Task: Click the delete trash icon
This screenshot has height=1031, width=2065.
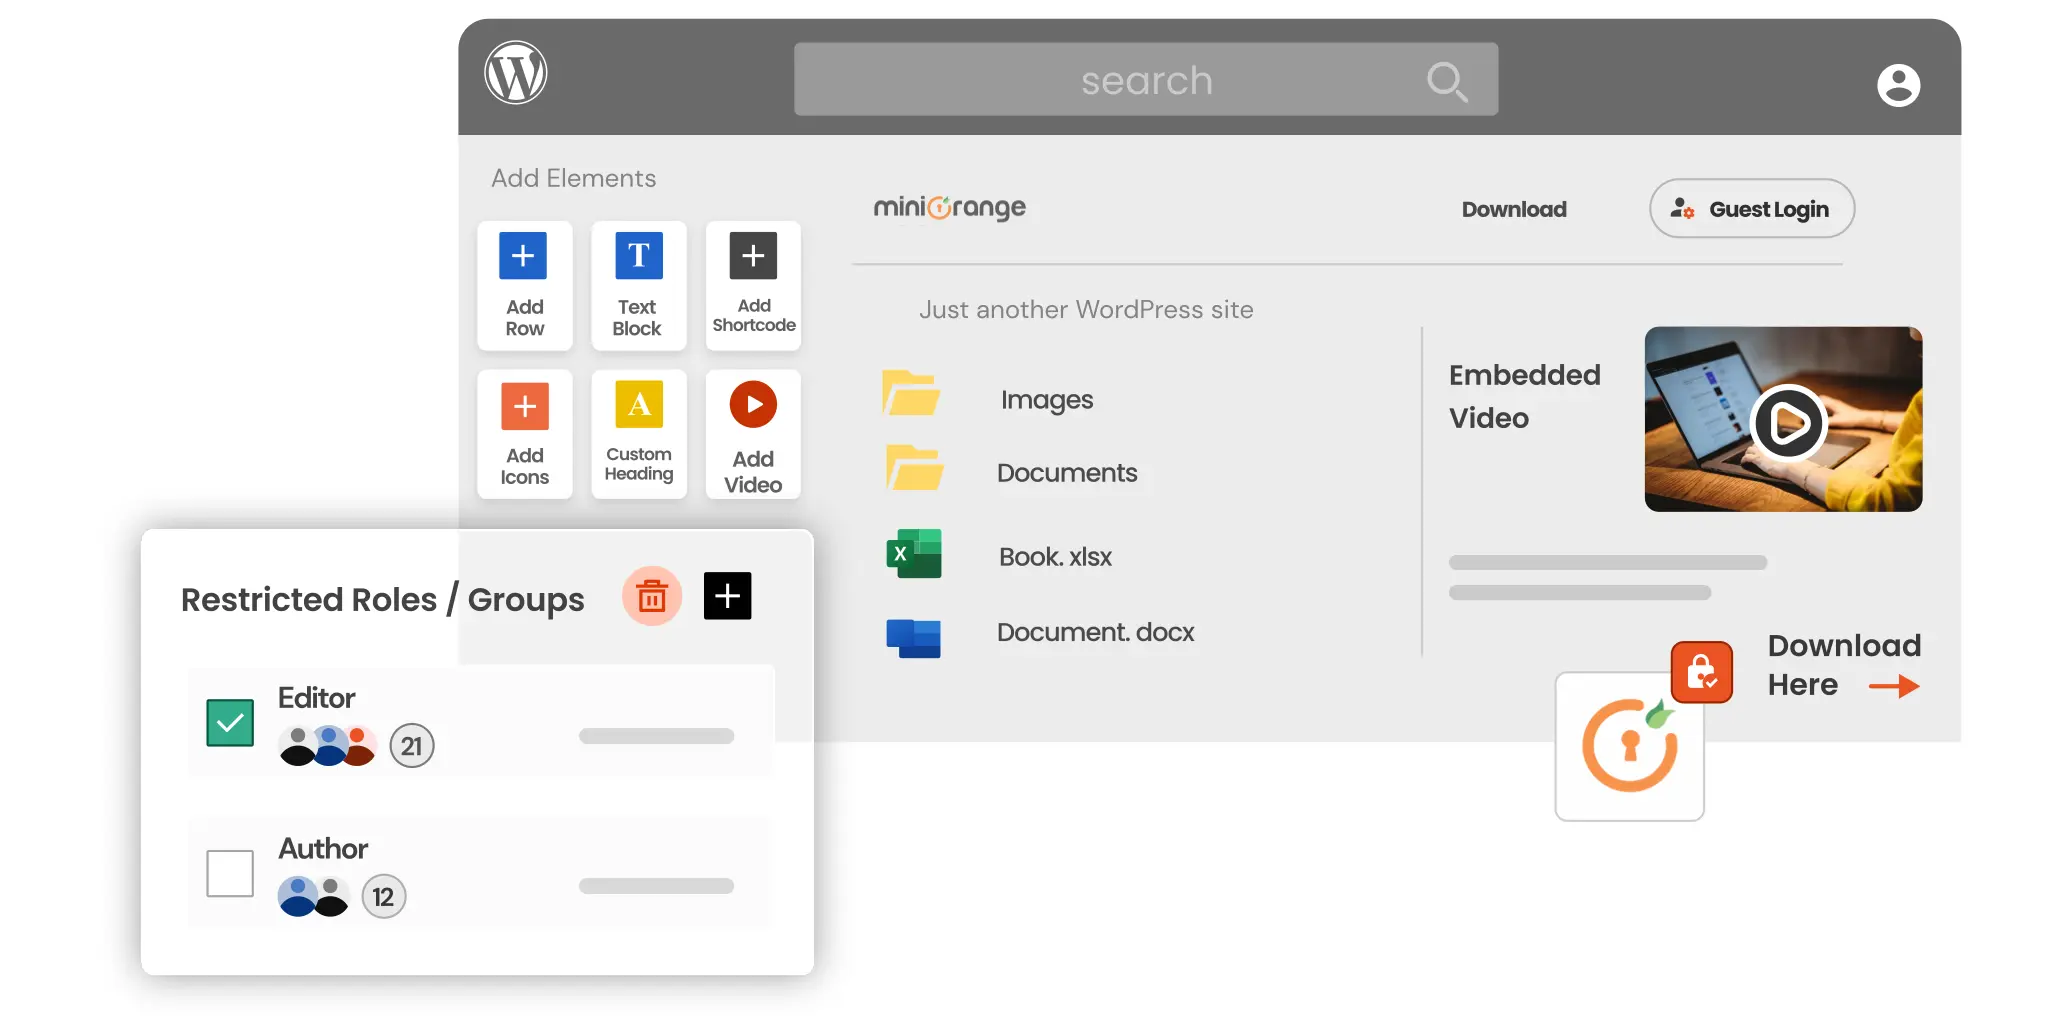Action: coord(651,595)
